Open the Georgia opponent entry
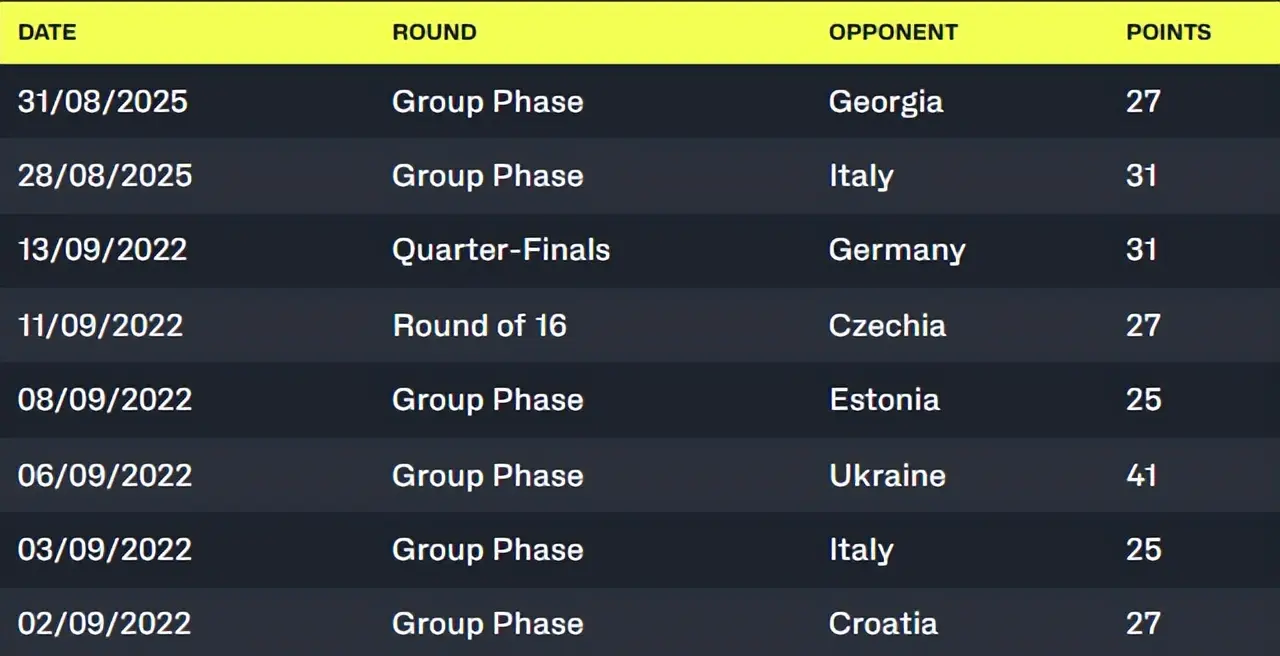Viewport: 1280px width, 656px height. click(x=885, y=101)
